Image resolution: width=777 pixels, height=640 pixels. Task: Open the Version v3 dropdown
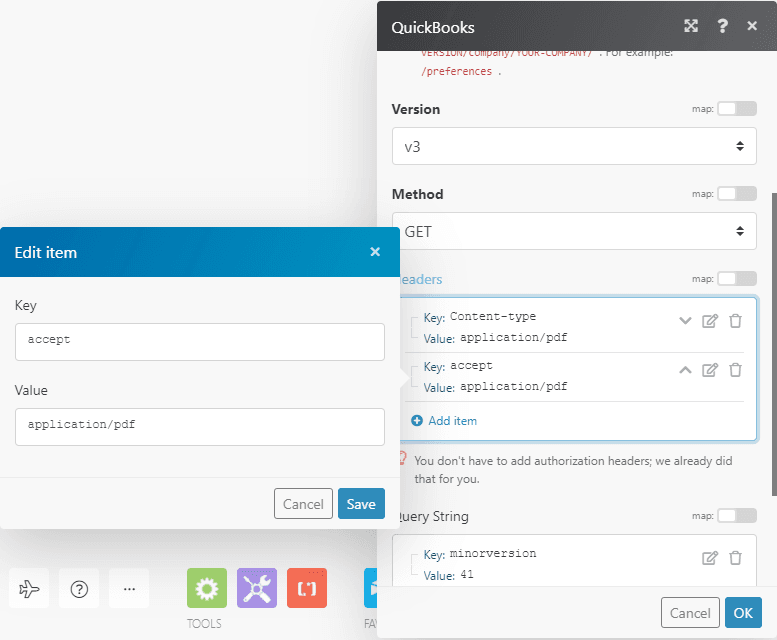click(574, 146)
